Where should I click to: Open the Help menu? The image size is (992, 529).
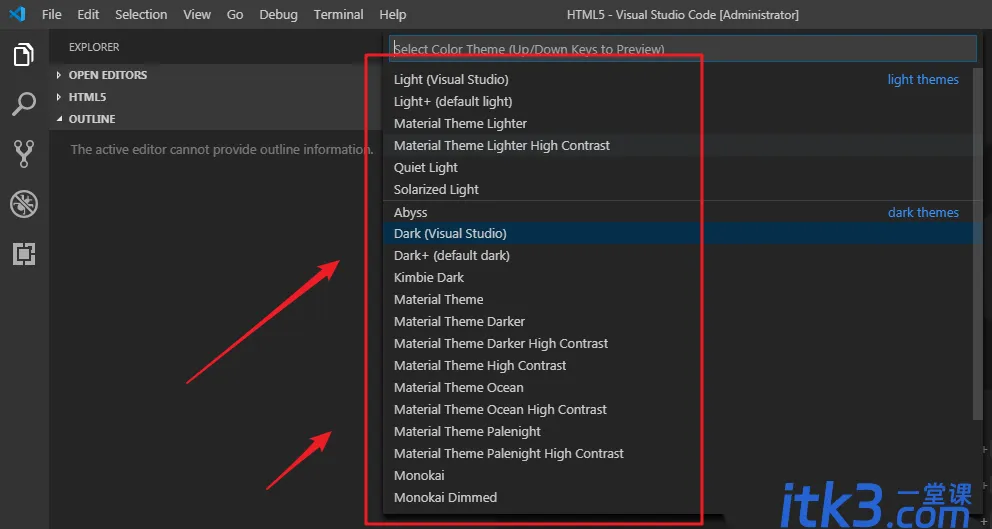tap(393, 14)
